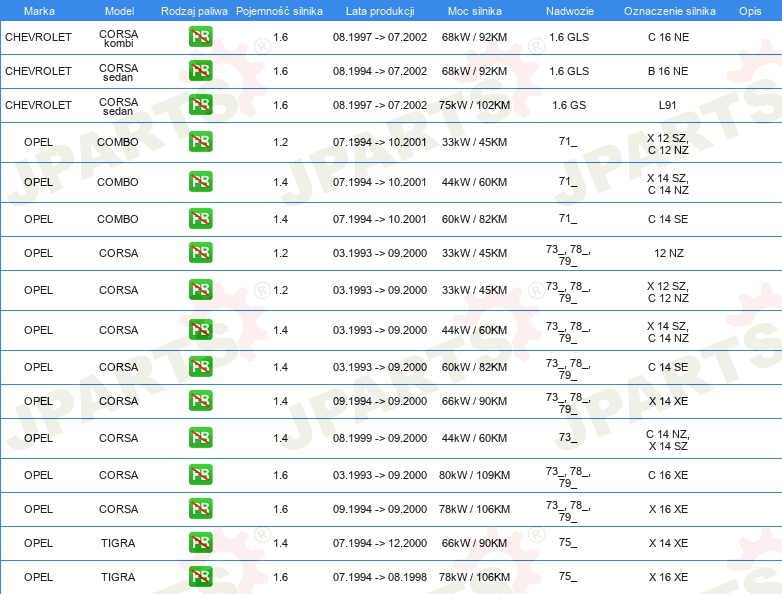Click the Model column header
782x594 pixels.
pyautogui.click(x=120, y=11)
